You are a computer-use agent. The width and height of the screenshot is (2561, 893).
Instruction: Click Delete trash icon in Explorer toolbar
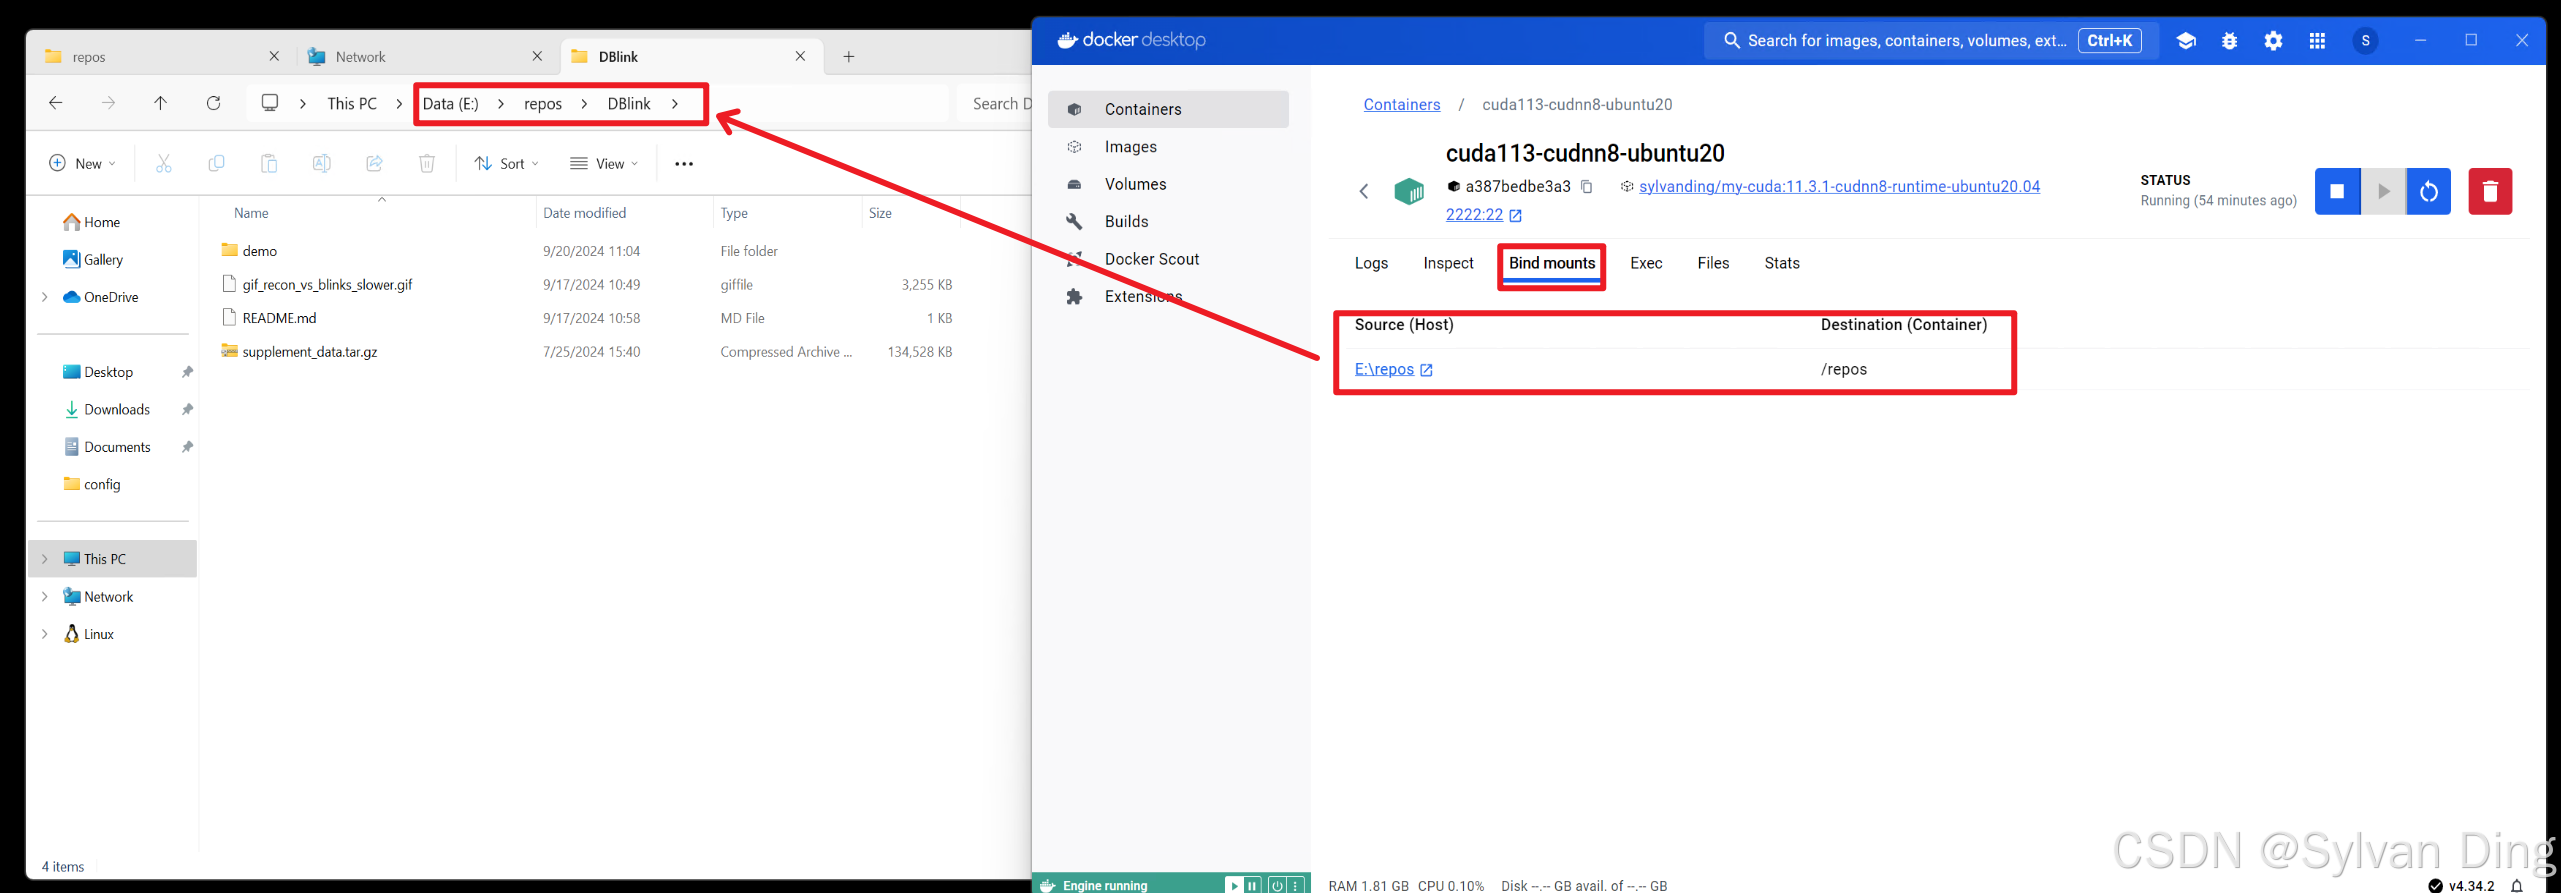click(427, 164)
